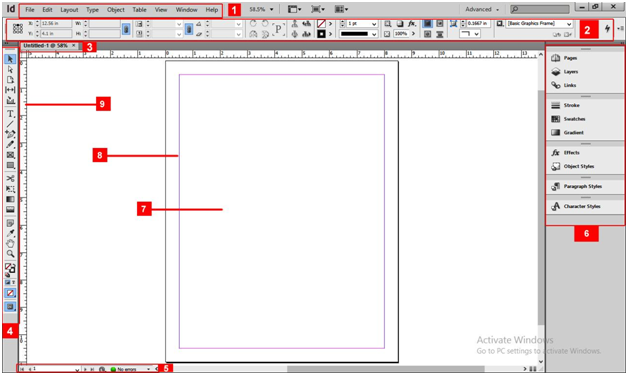
Task: Select the Direct Selection tool
Action: click(10, 69)
